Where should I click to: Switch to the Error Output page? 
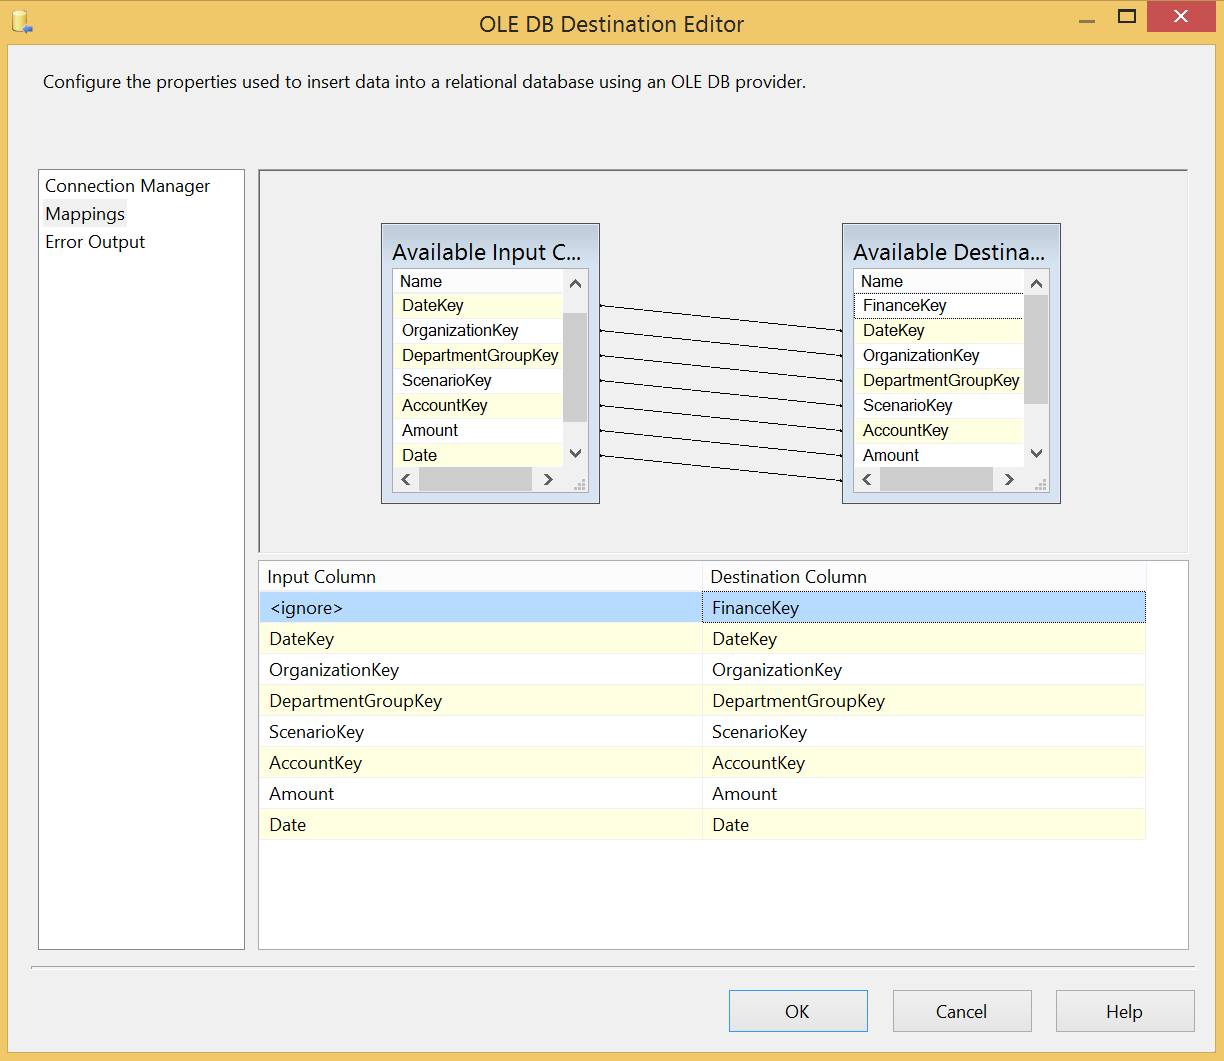pyautogui.click(x=95, y=242)
